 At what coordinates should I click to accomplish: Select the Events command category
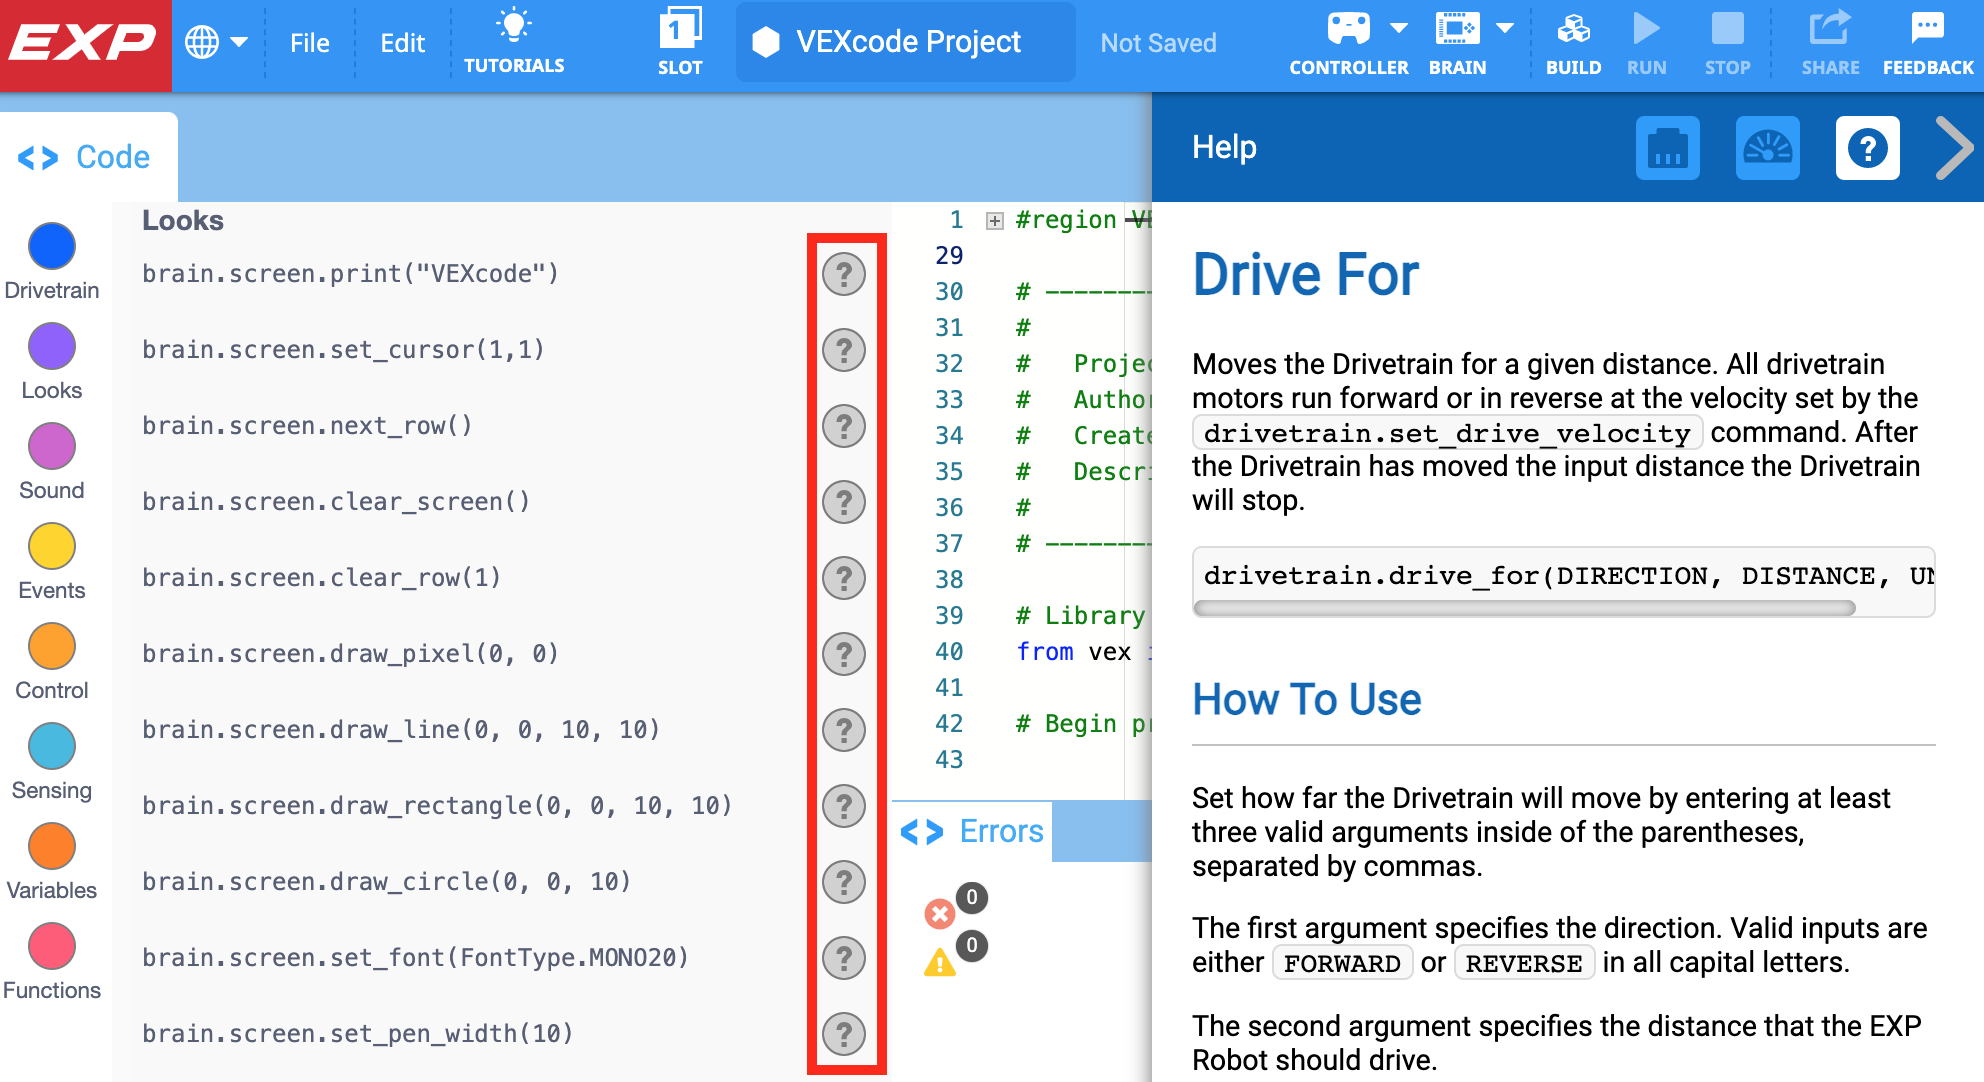tap(52, 546)
